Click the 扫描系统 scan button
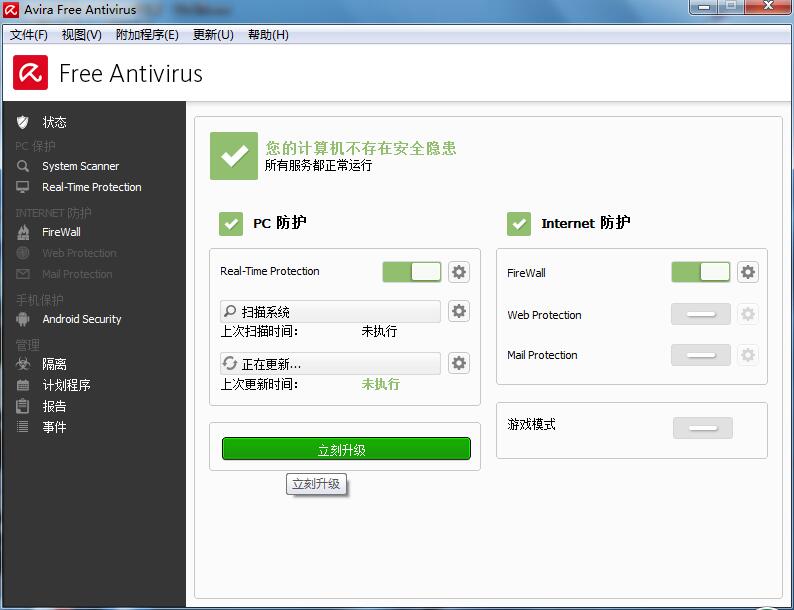794x610 pixels. (x=330, y=312)
